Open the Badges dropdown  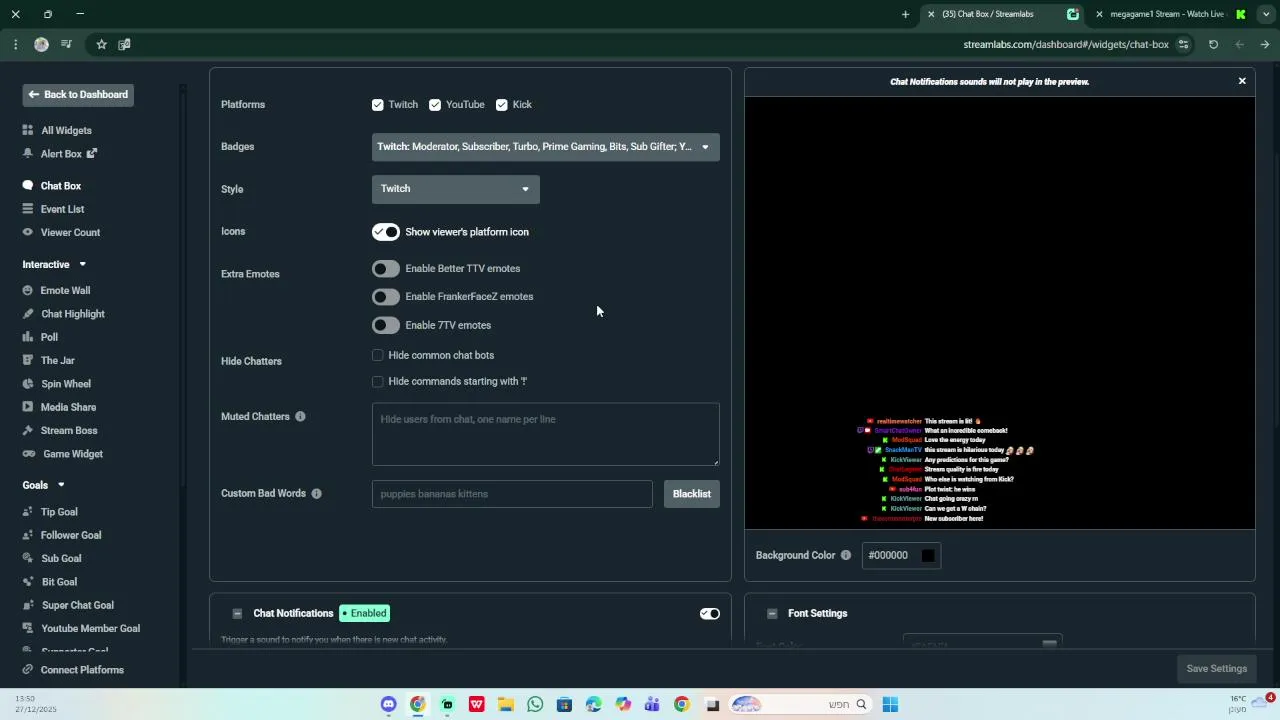pyautogui.click(x=545, y=147)
